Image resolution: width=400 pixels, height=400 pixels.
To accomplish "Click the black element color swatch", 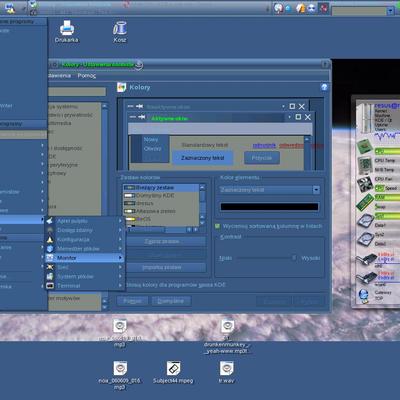I will (x=269, y=207).
